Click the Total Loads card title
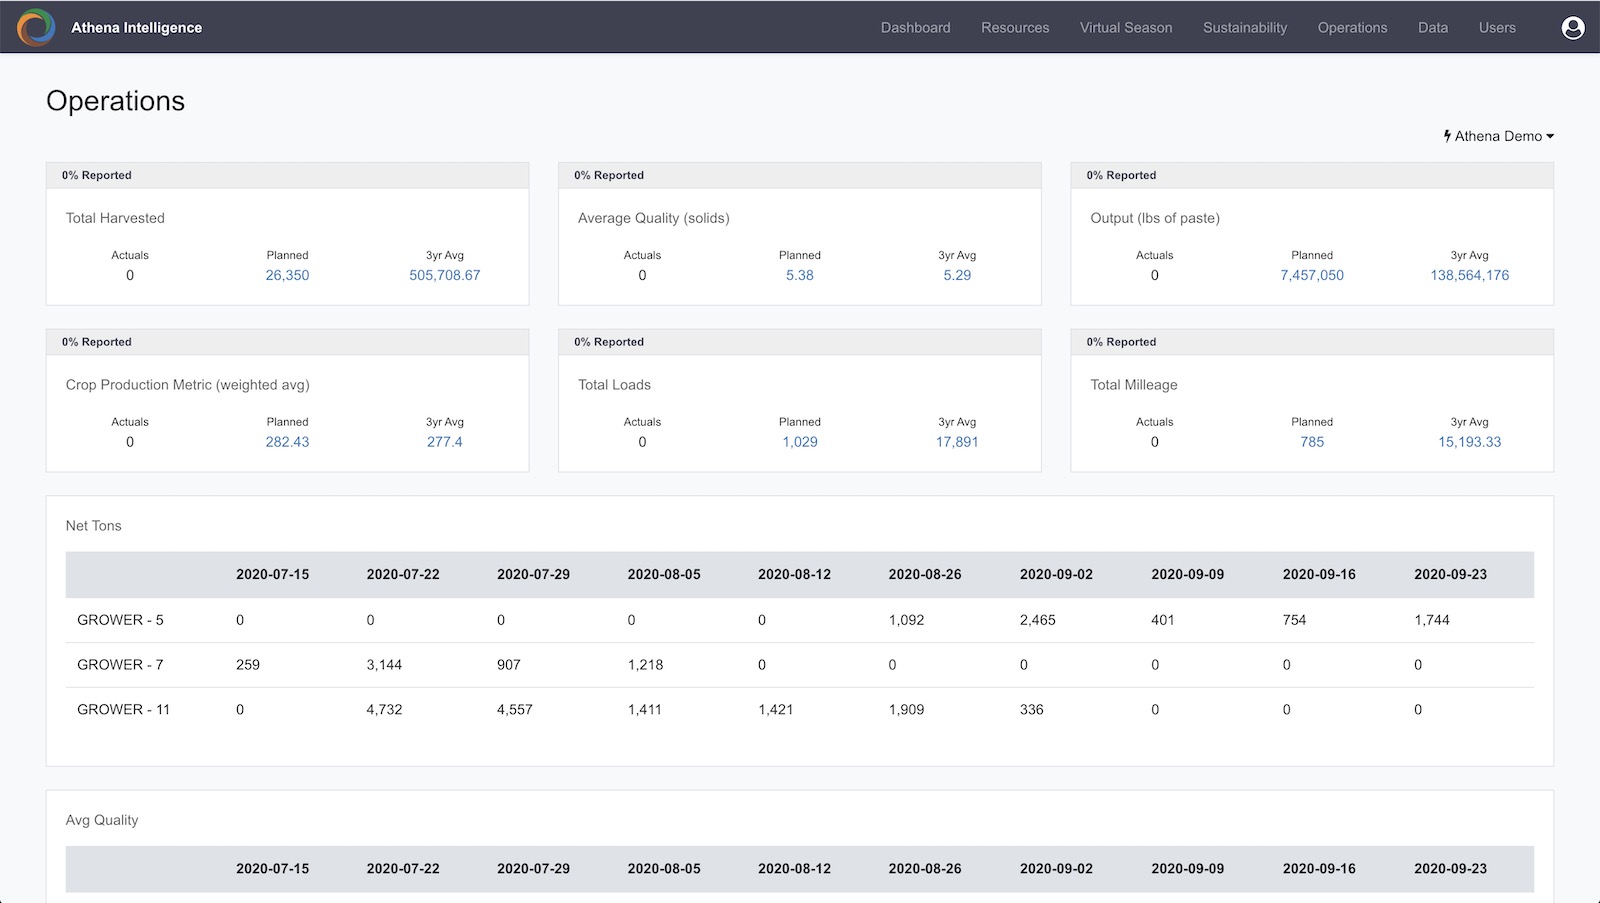Viewport: 1600px width, 903px height. [x=614, y=385]
